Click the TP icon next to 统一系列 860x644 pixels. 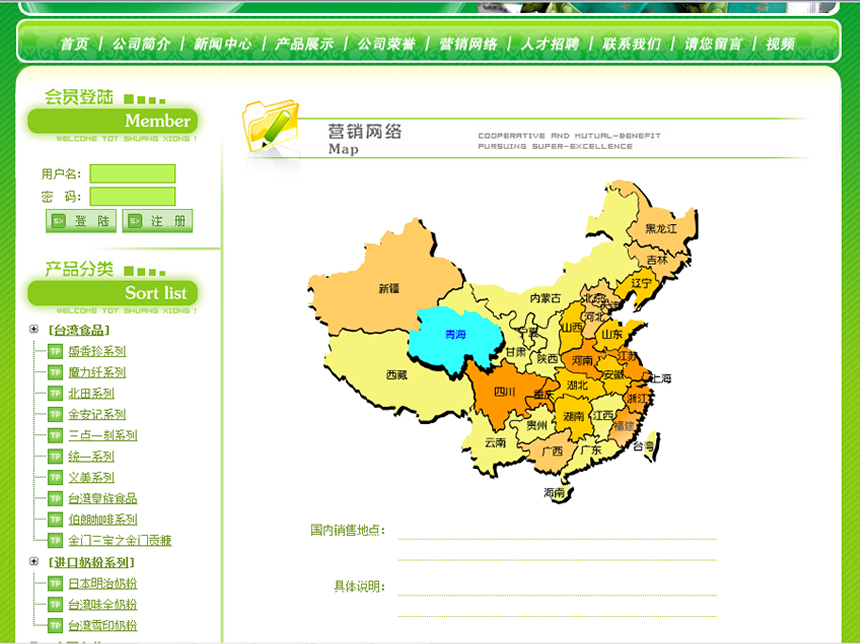56,456
